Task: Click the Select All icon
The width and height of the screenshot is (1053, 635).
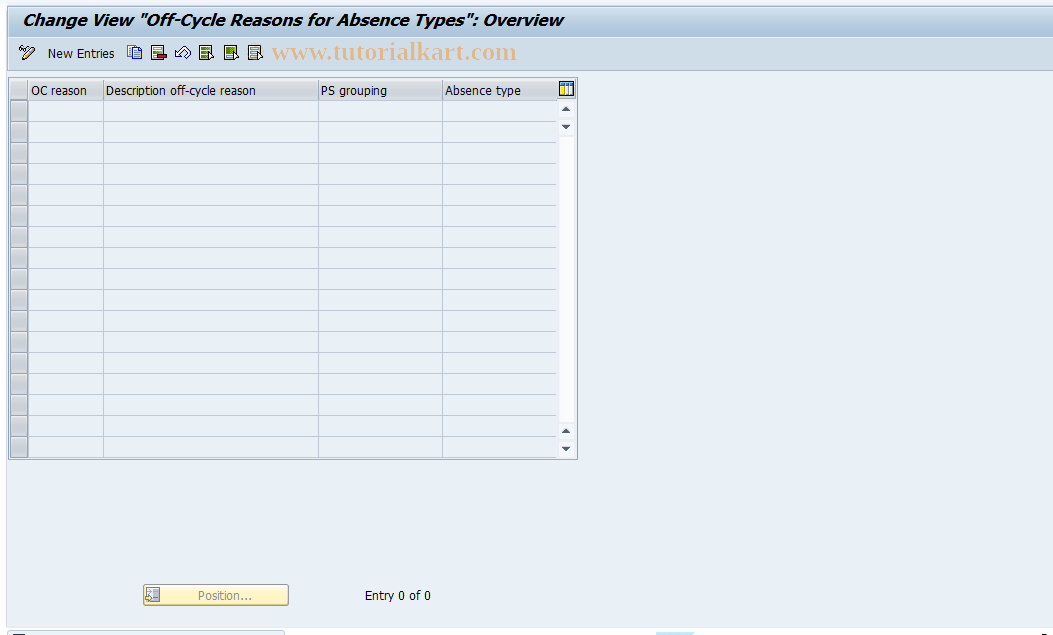Action: coord(207,53)
